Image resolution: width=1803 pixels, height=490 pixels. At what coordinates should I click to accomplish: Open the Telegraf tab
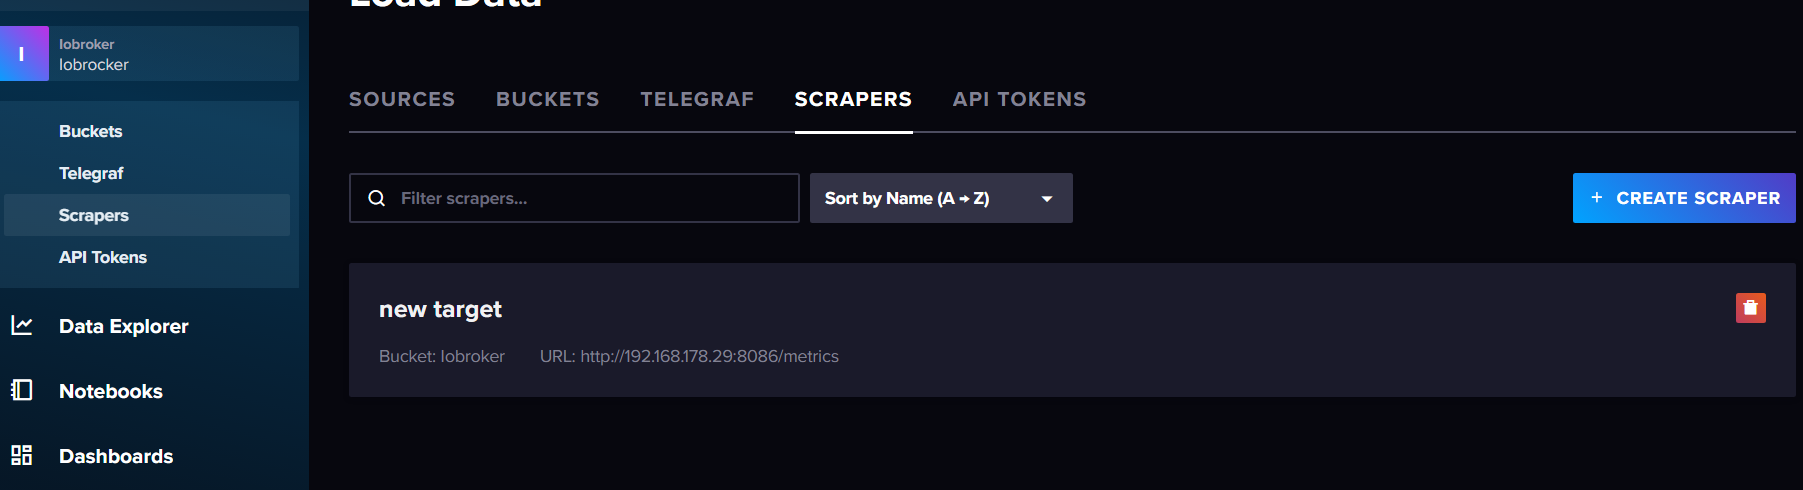(x=697, y=99)
